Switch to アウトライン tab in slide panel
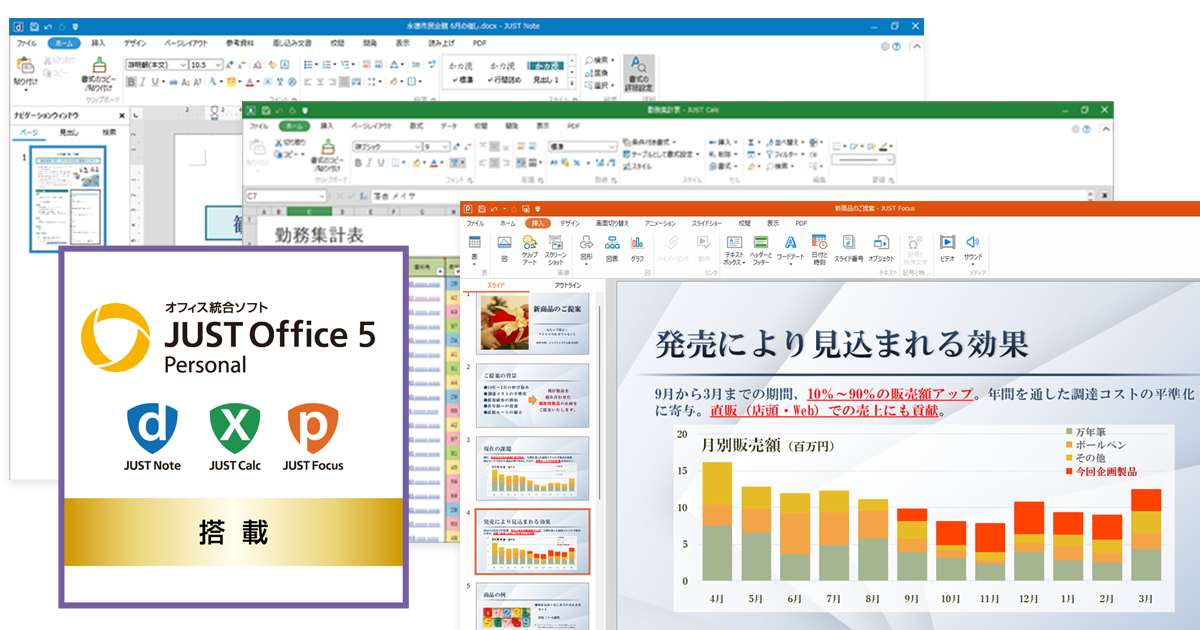 (x=566, y=286)
